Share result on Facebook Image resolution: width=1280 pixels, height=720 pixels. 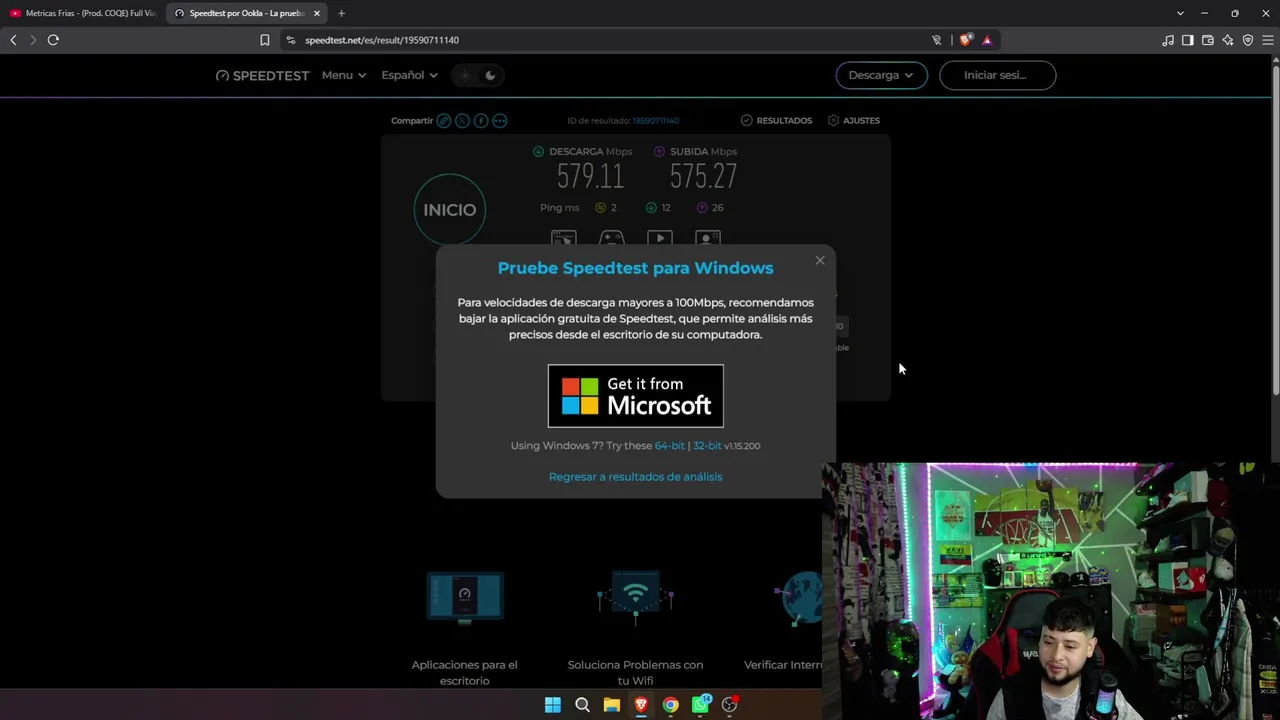(481, 121)
